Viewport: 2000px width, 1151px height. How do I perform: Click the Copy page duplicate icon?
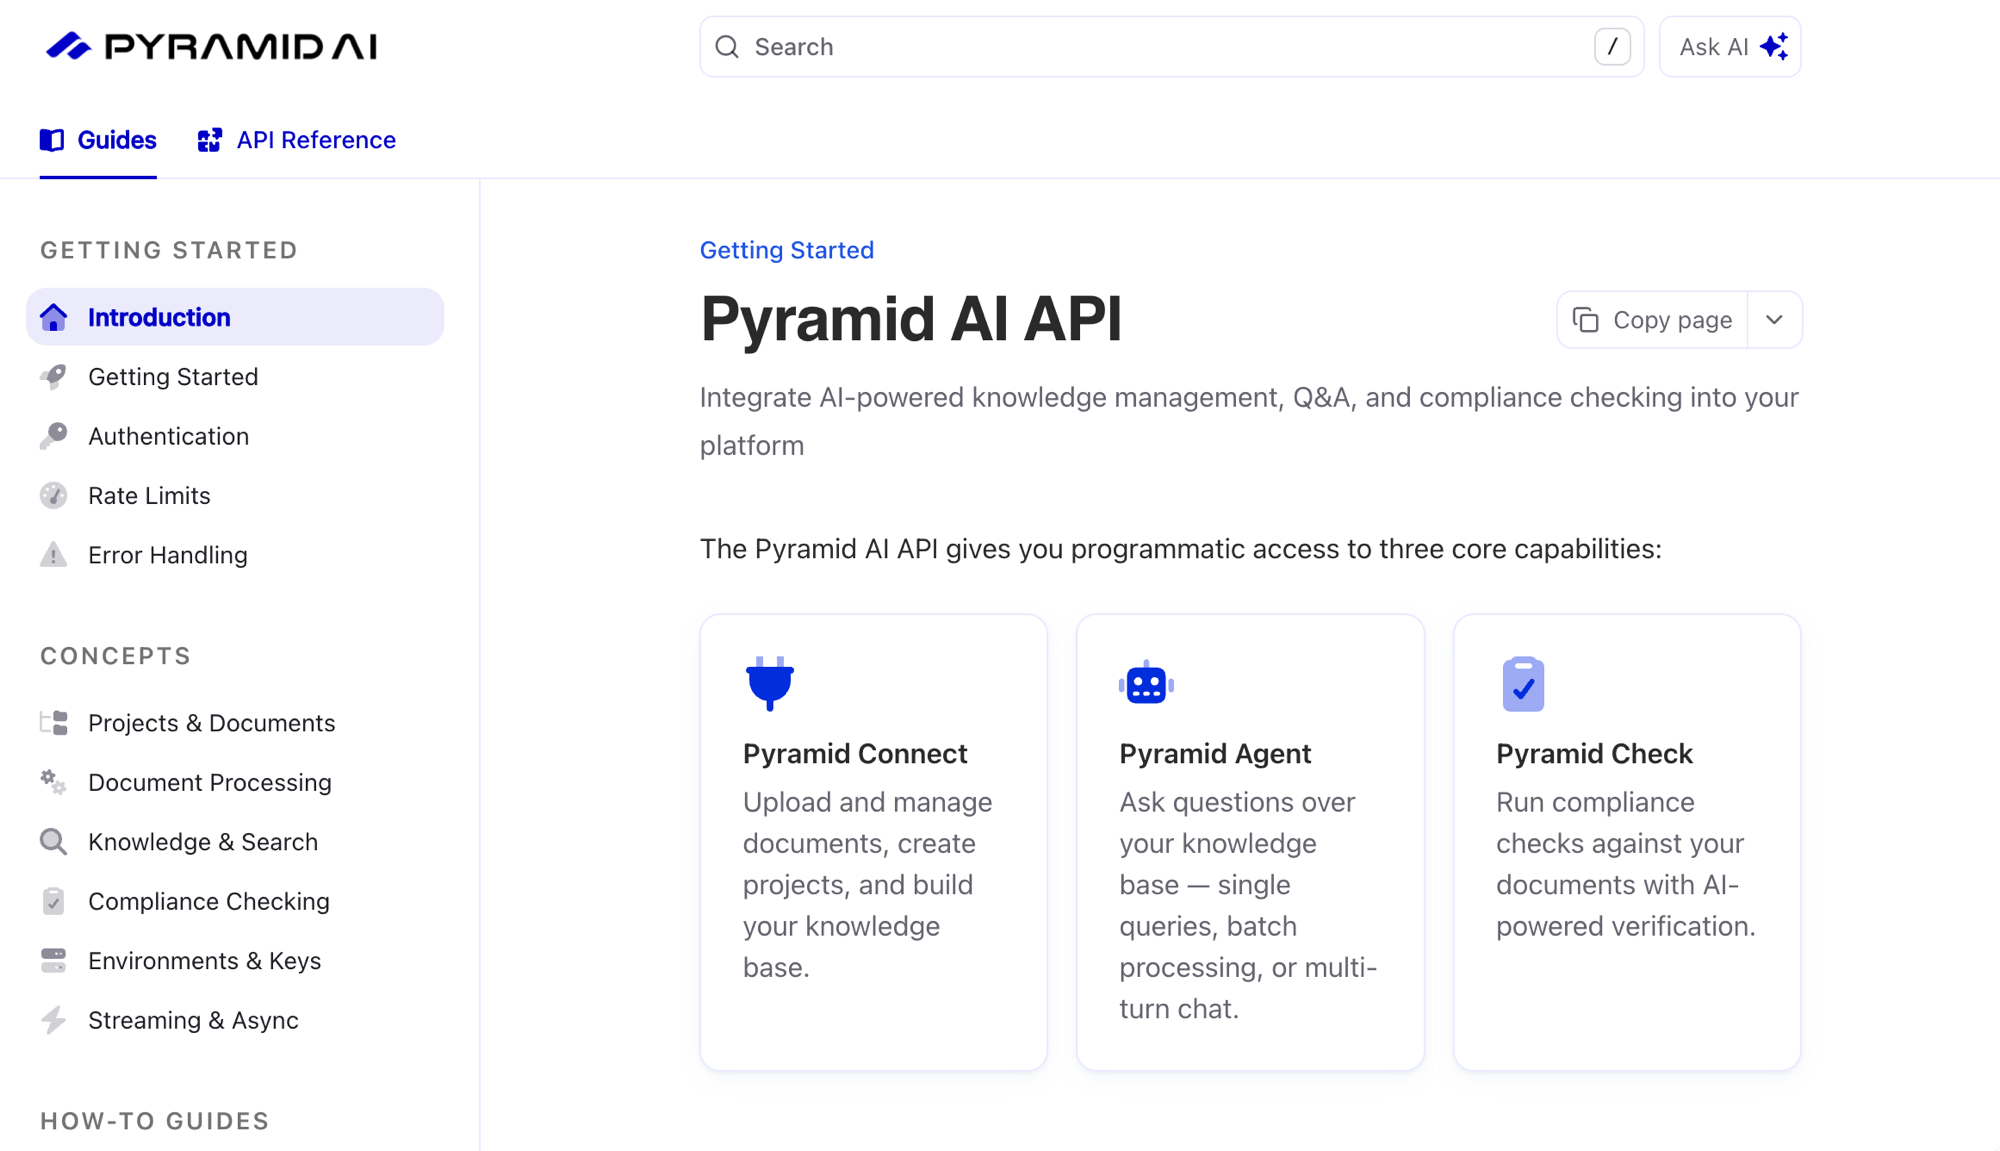pyautogui.click(x=1586, y=320)
